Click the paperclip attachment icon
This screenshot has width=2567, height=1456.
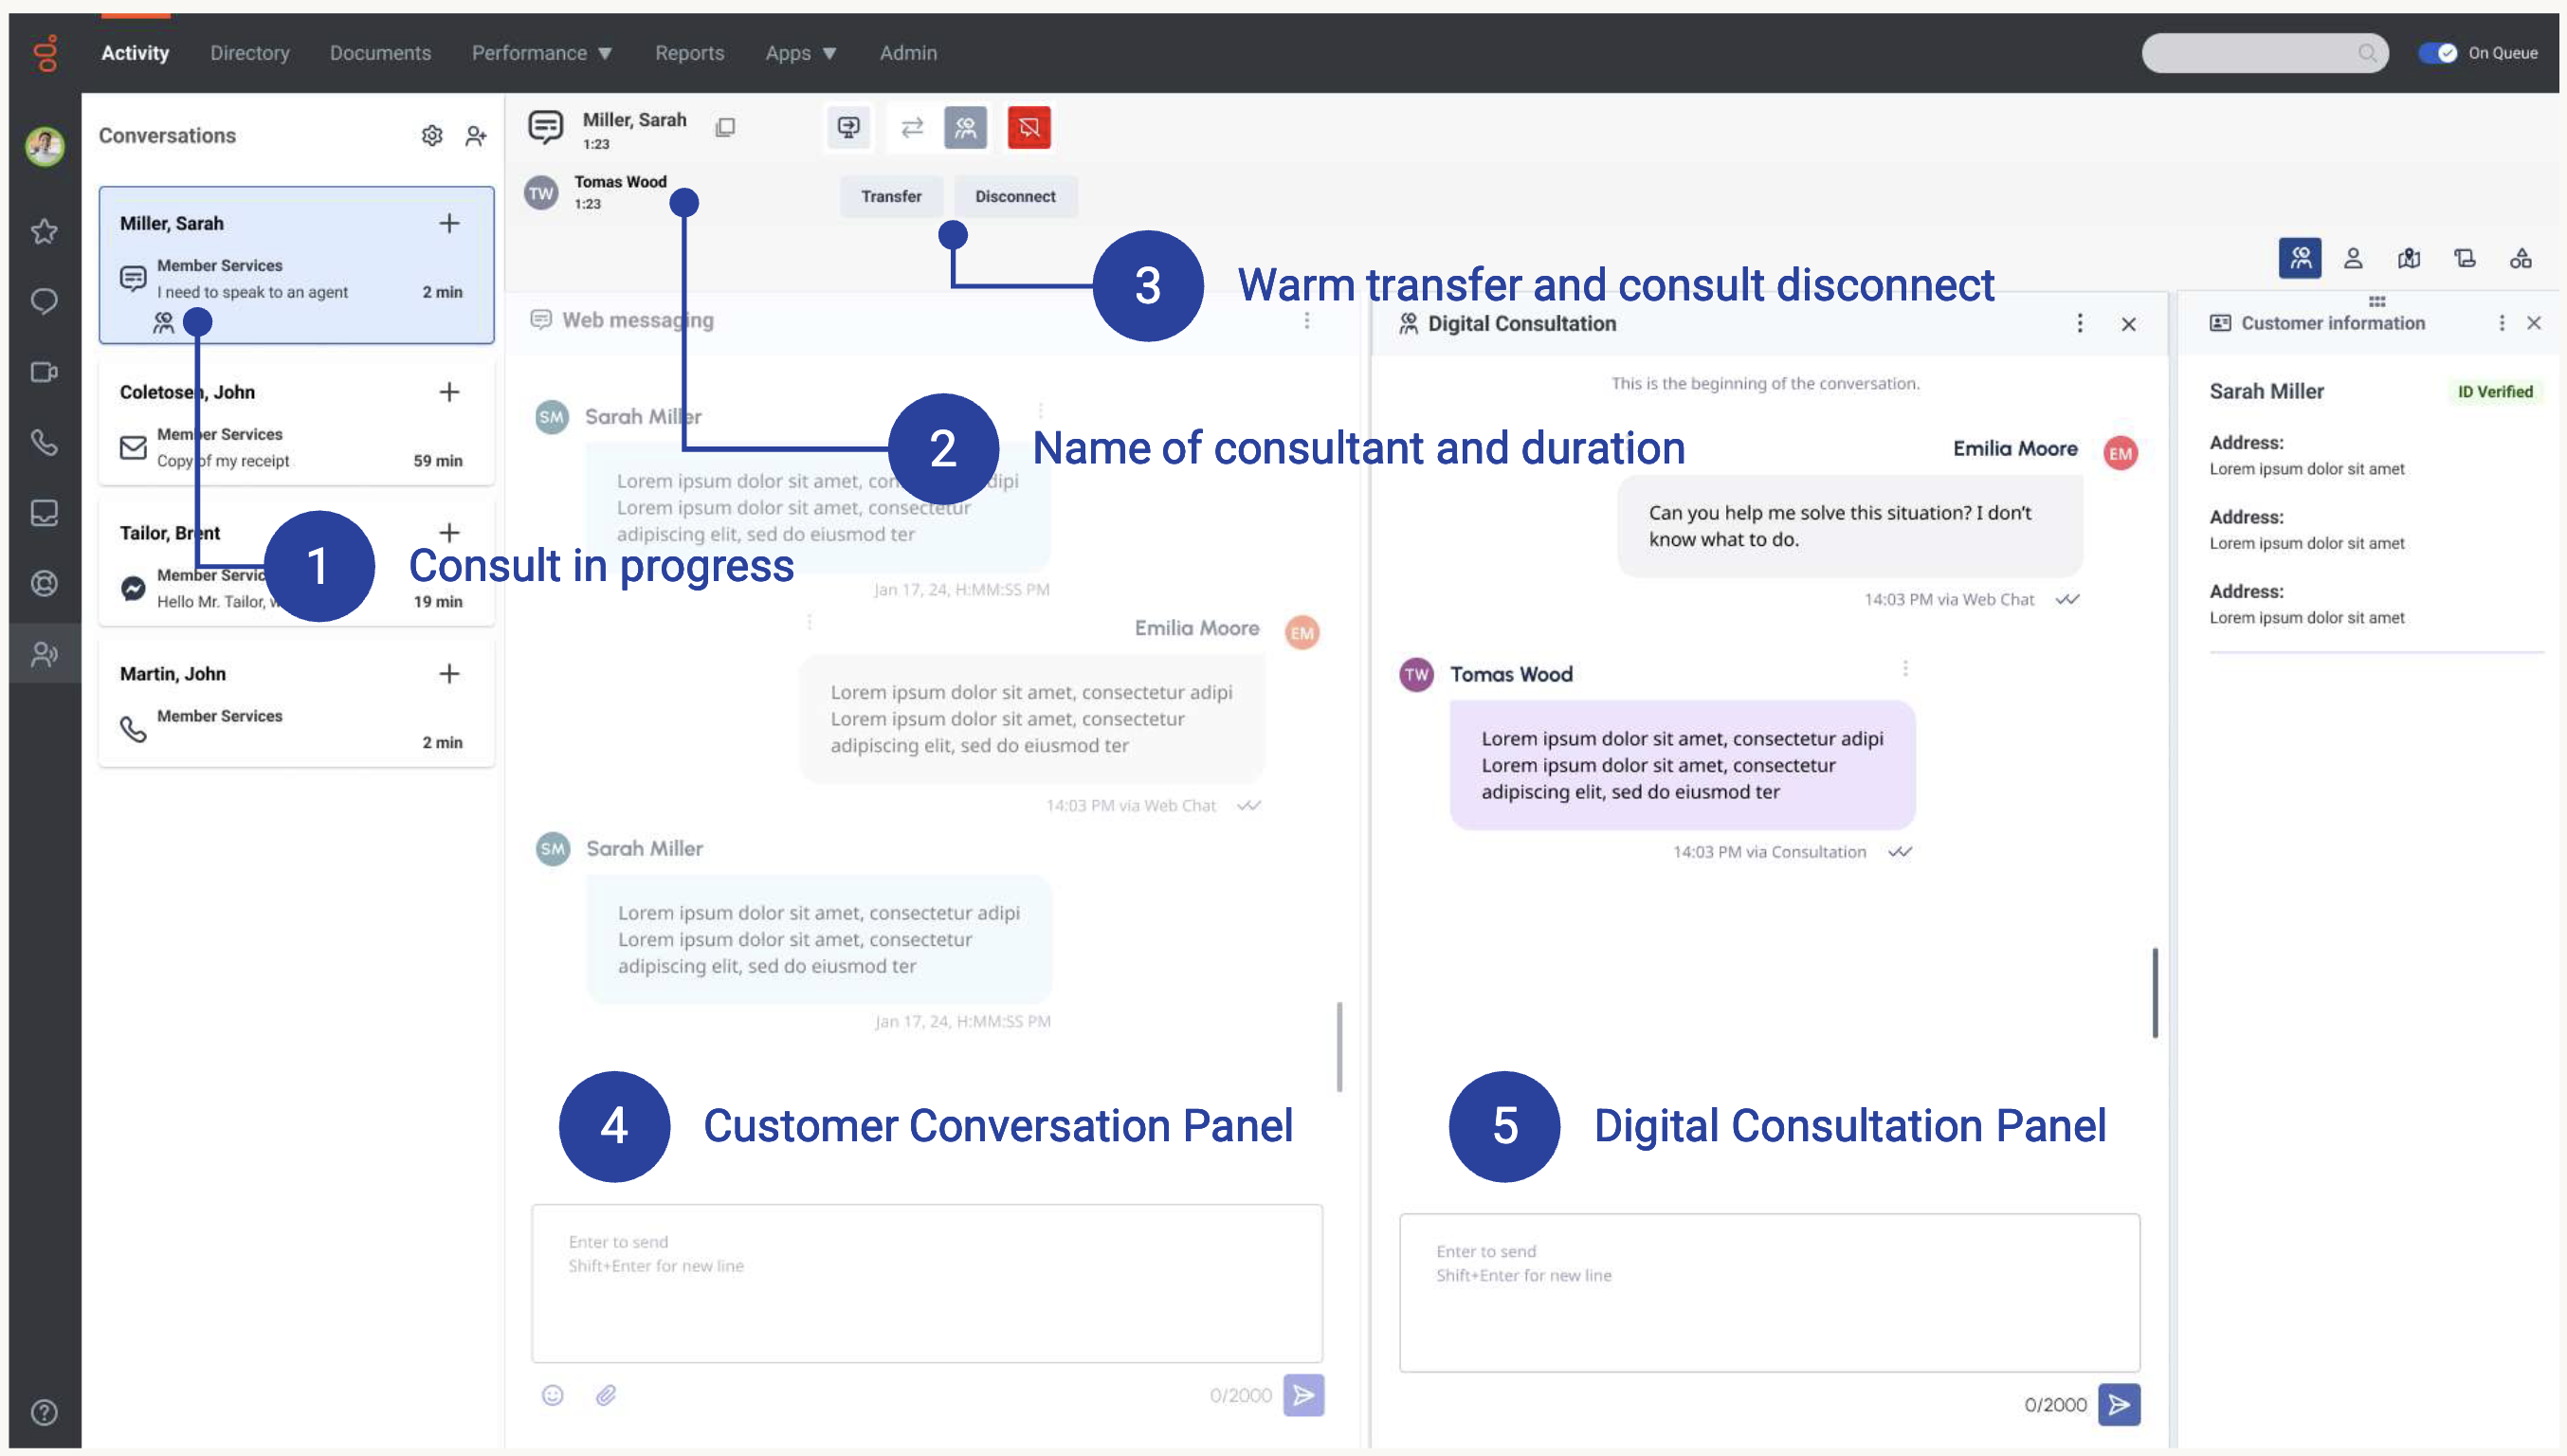606,1395
